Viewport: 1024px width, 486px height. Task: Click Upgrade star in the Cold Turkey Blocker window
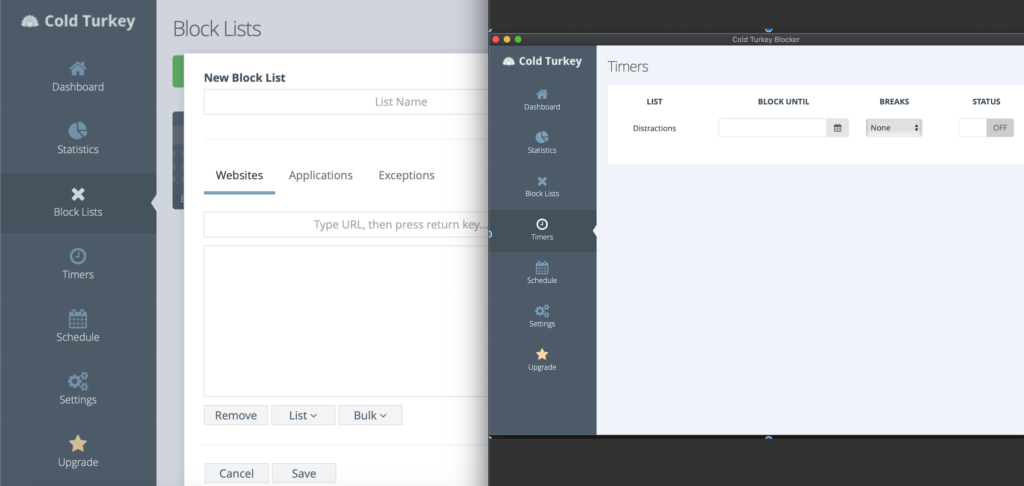point(542,355)
